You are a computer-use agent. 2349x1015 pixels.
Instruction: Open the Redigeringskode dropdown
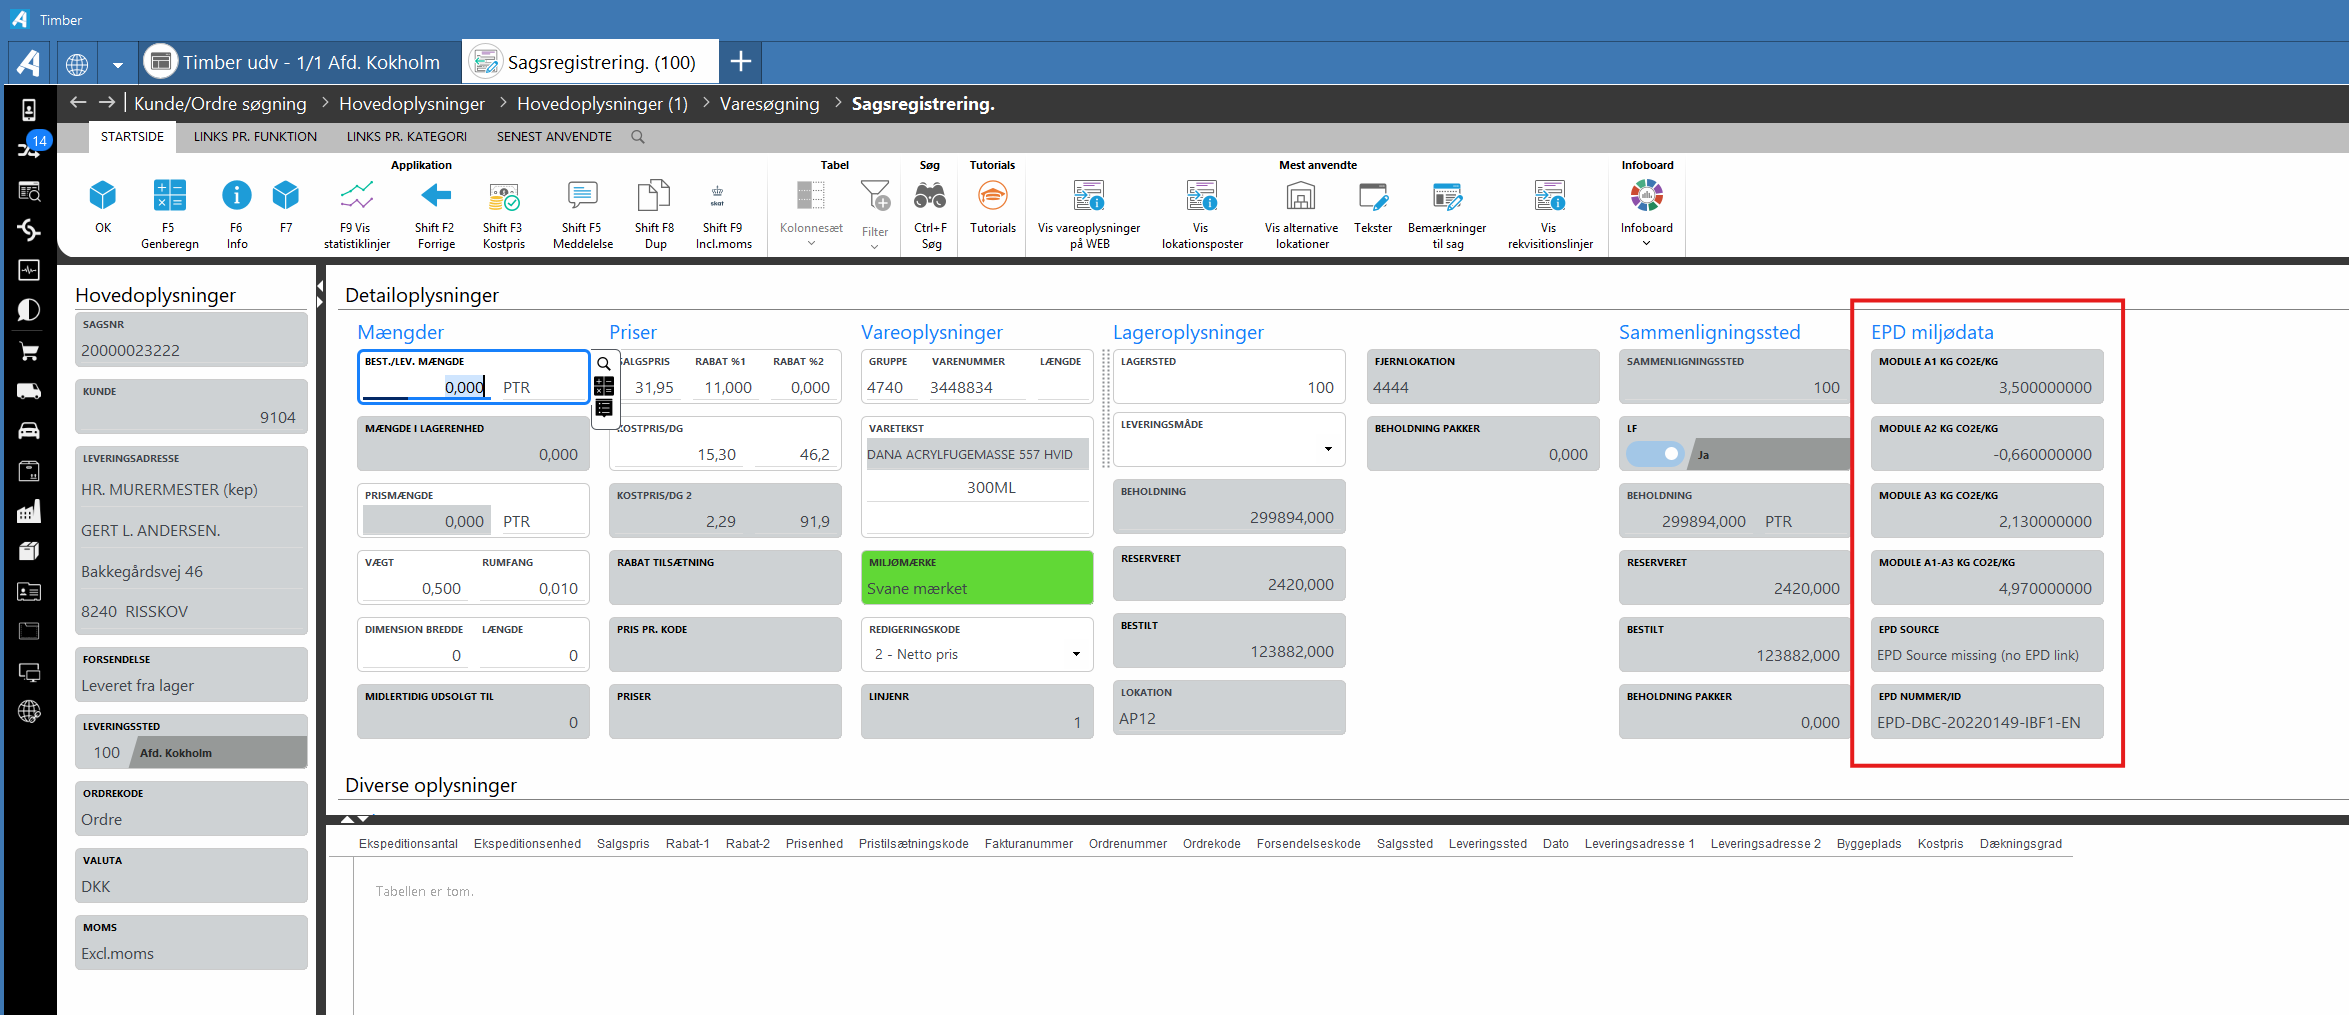click(x=1076, y=654)
